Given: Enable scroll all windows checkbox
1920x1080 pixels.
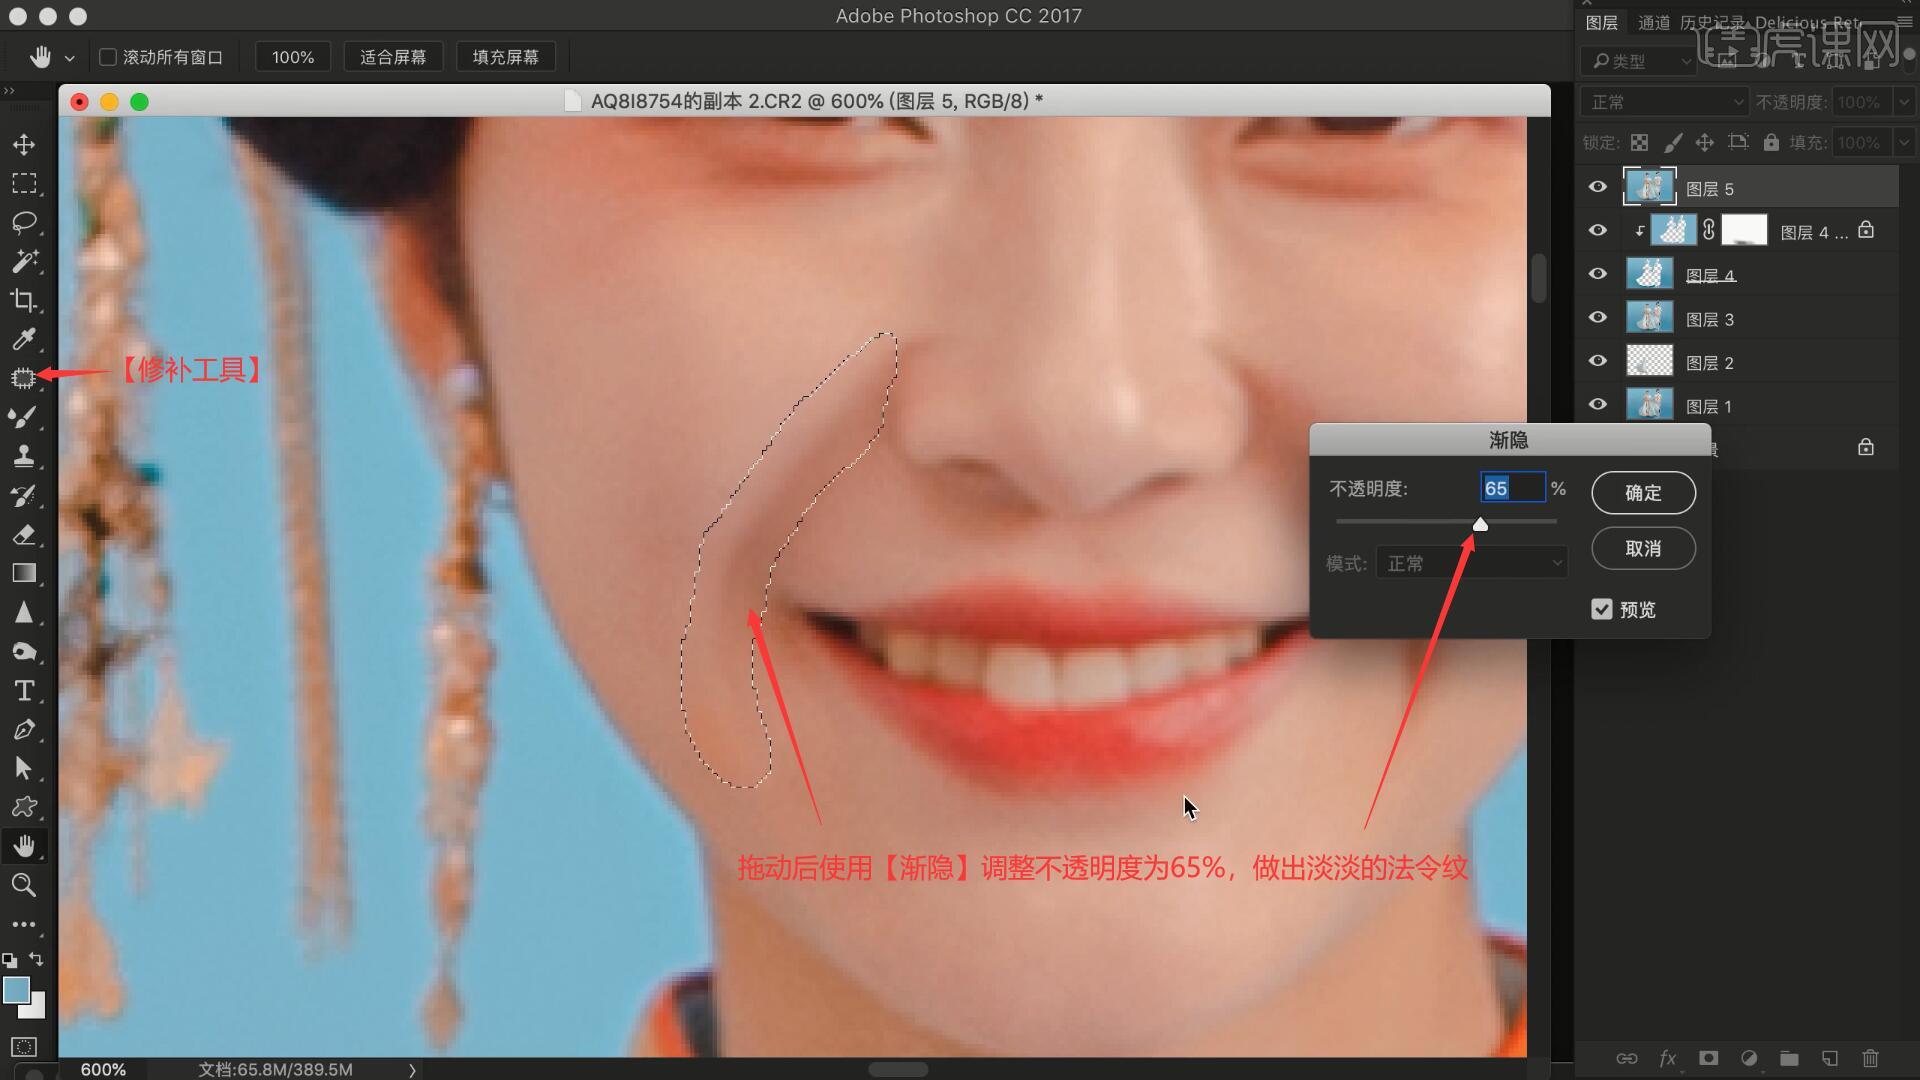Looking at the screenshot, I should 108,57.
